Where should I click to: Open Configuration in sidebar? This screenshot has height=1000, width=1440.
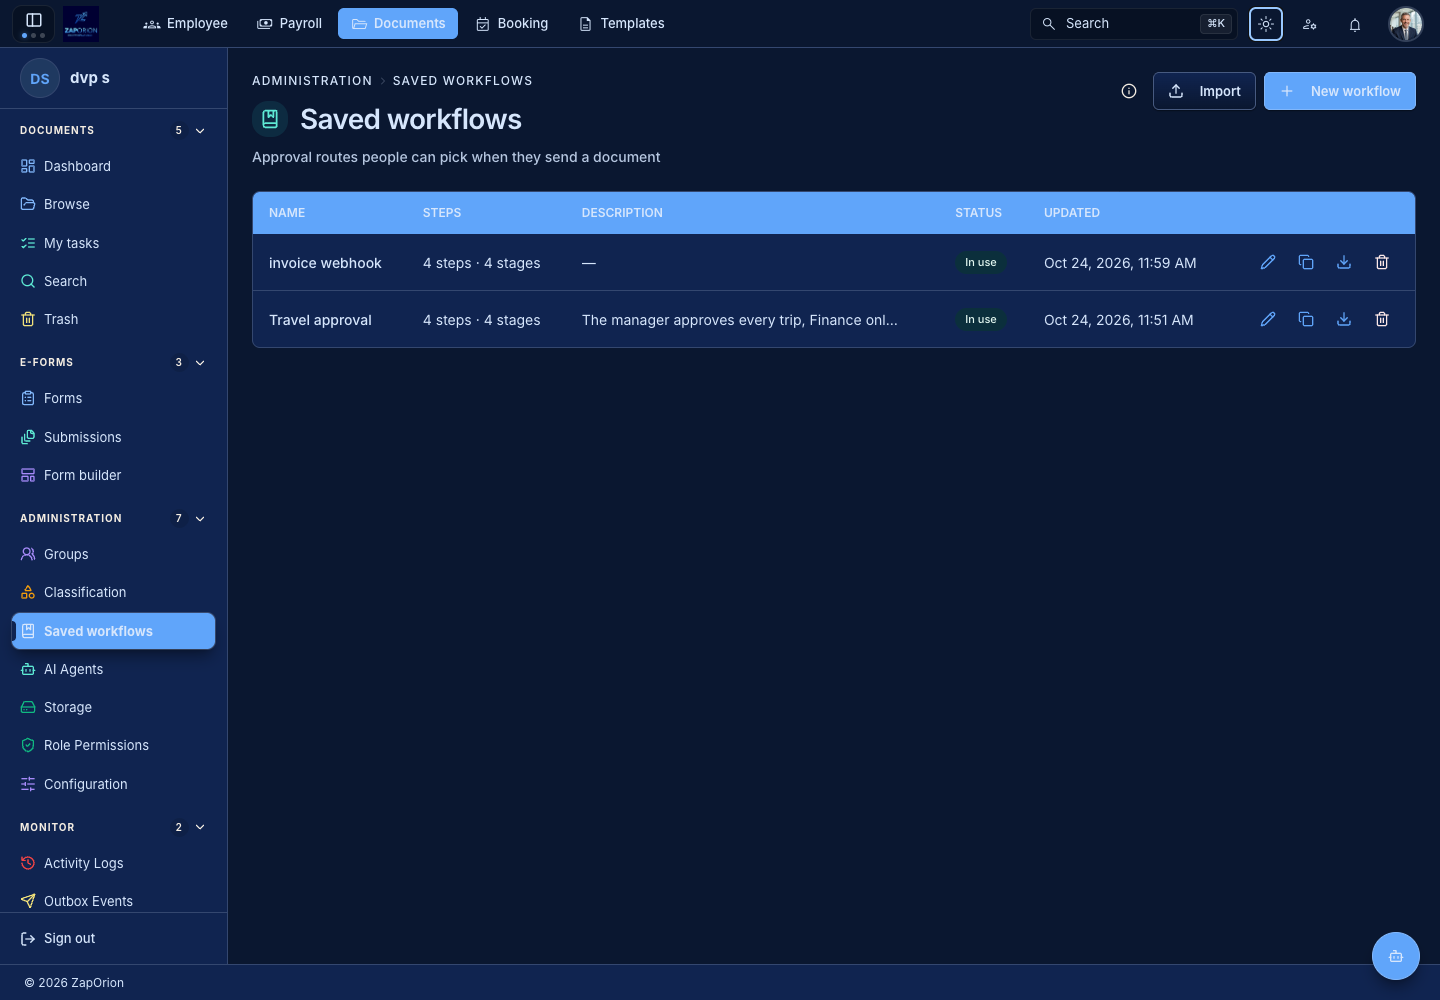(x=113, y=784)
